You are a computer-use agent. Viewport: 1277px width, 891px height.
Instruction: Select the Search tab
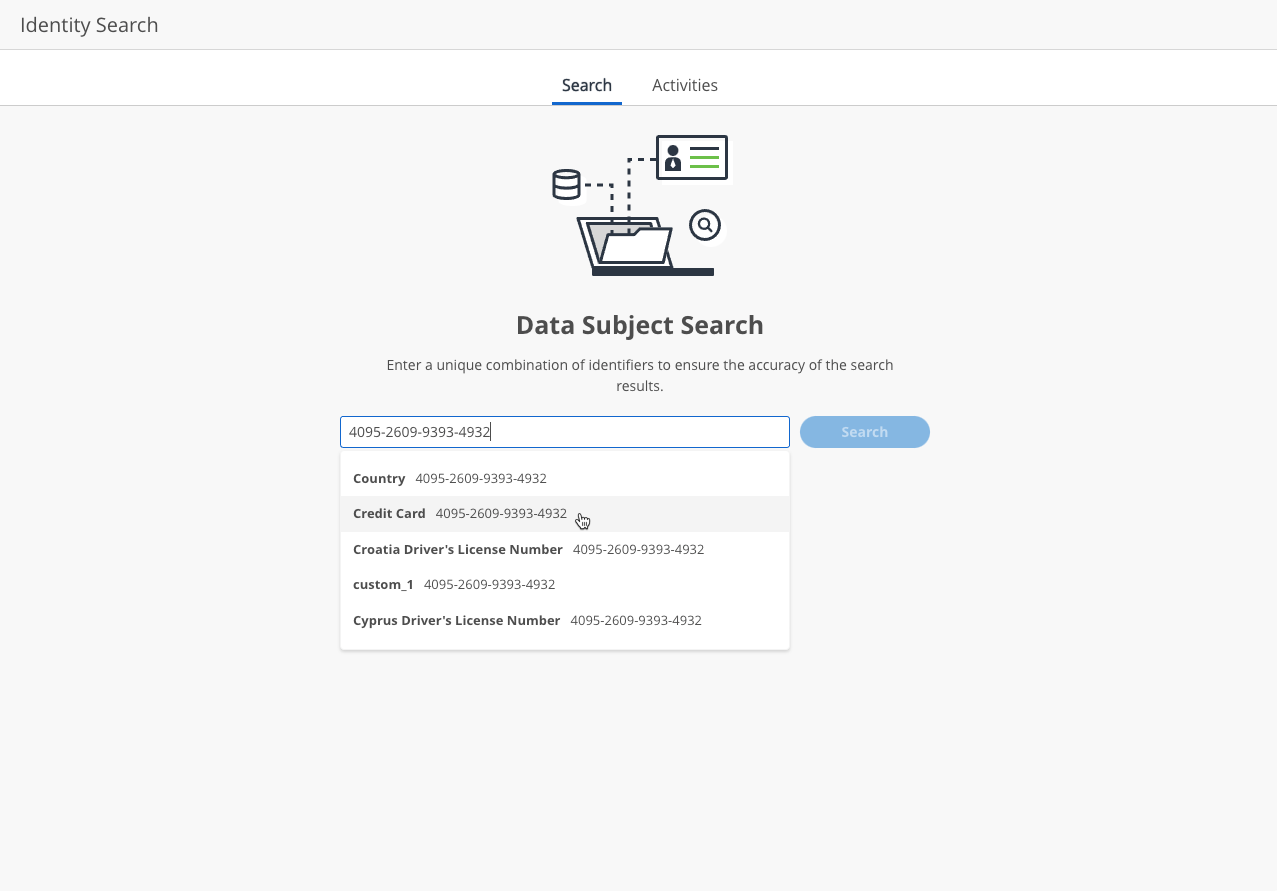(x=587, y=85)
